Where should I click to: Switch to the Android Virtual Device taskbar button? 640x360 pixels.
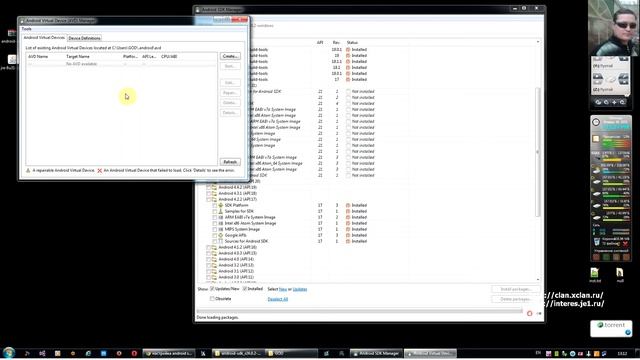click(430, 353)
